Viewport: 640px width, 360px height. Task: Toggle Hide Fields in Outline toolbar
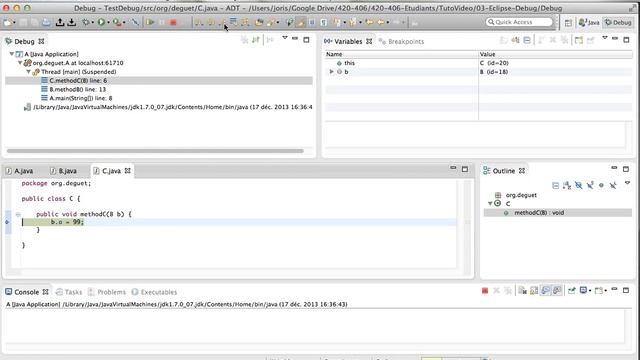578,186
